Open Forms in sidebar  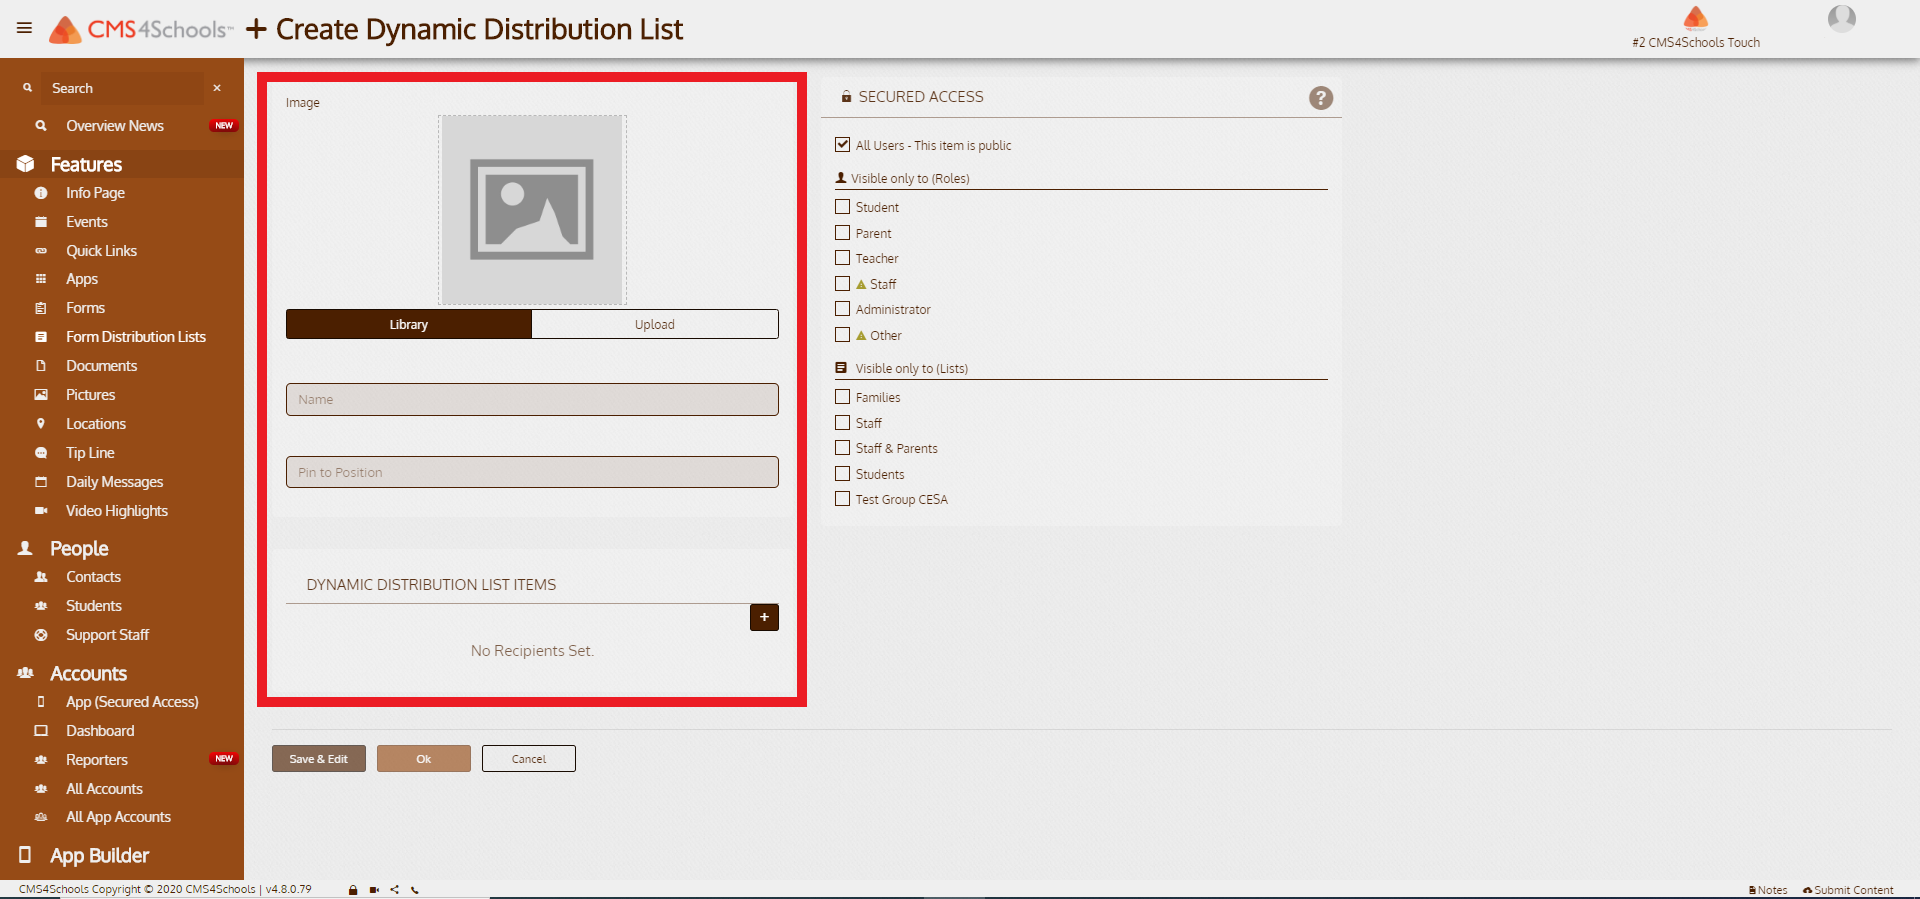tap(86, 308)
